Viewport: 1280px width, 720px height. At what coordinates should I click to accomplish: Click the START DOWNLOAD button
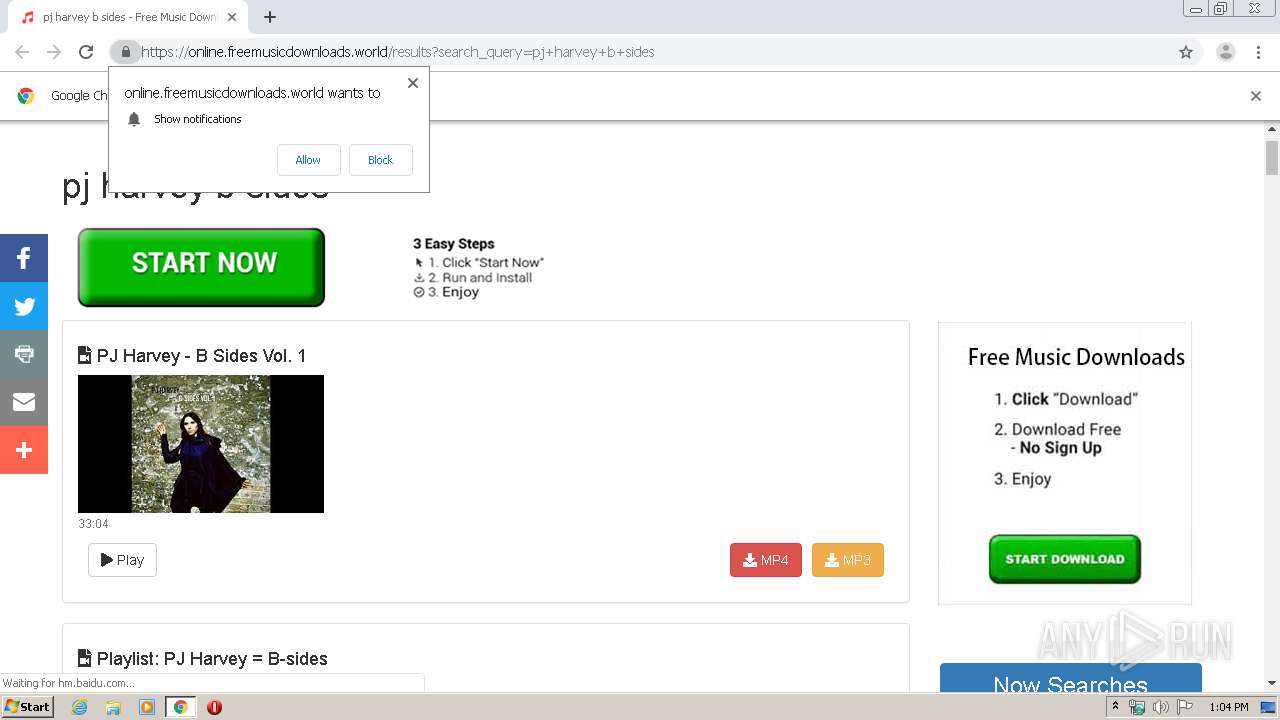tap(1065, 559)
